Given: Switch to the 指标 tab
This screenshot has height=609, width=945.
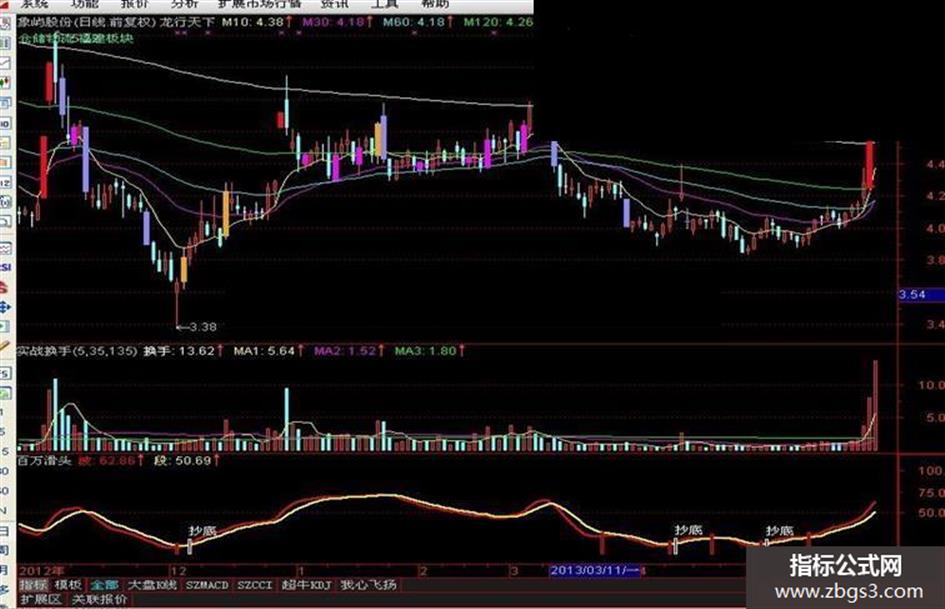Looking at the screenshot, I should click(x=34, y=585).
